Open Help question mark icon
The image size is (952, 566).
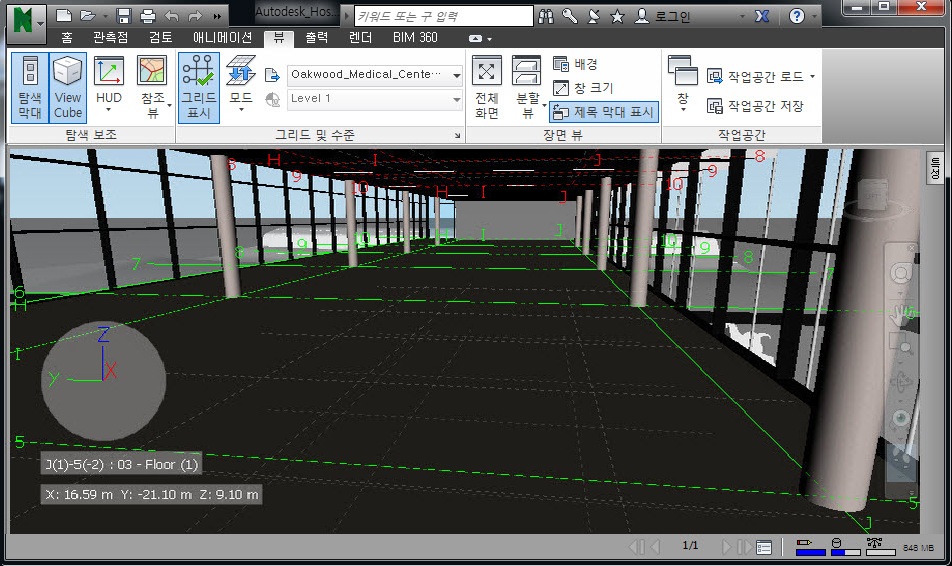pyautogui.click(x=797, y=16)
